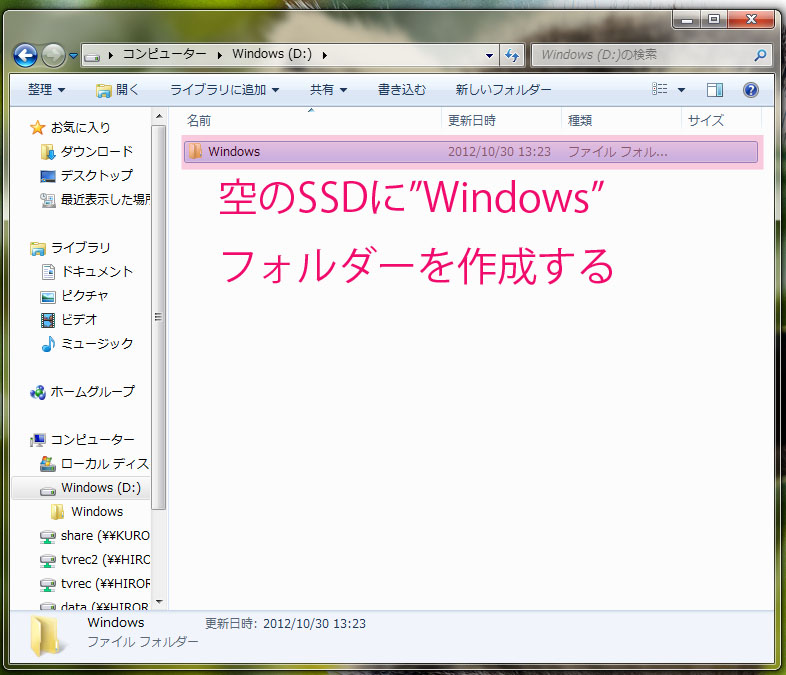Click 書き込む in the toolbar

click(402, 90)
